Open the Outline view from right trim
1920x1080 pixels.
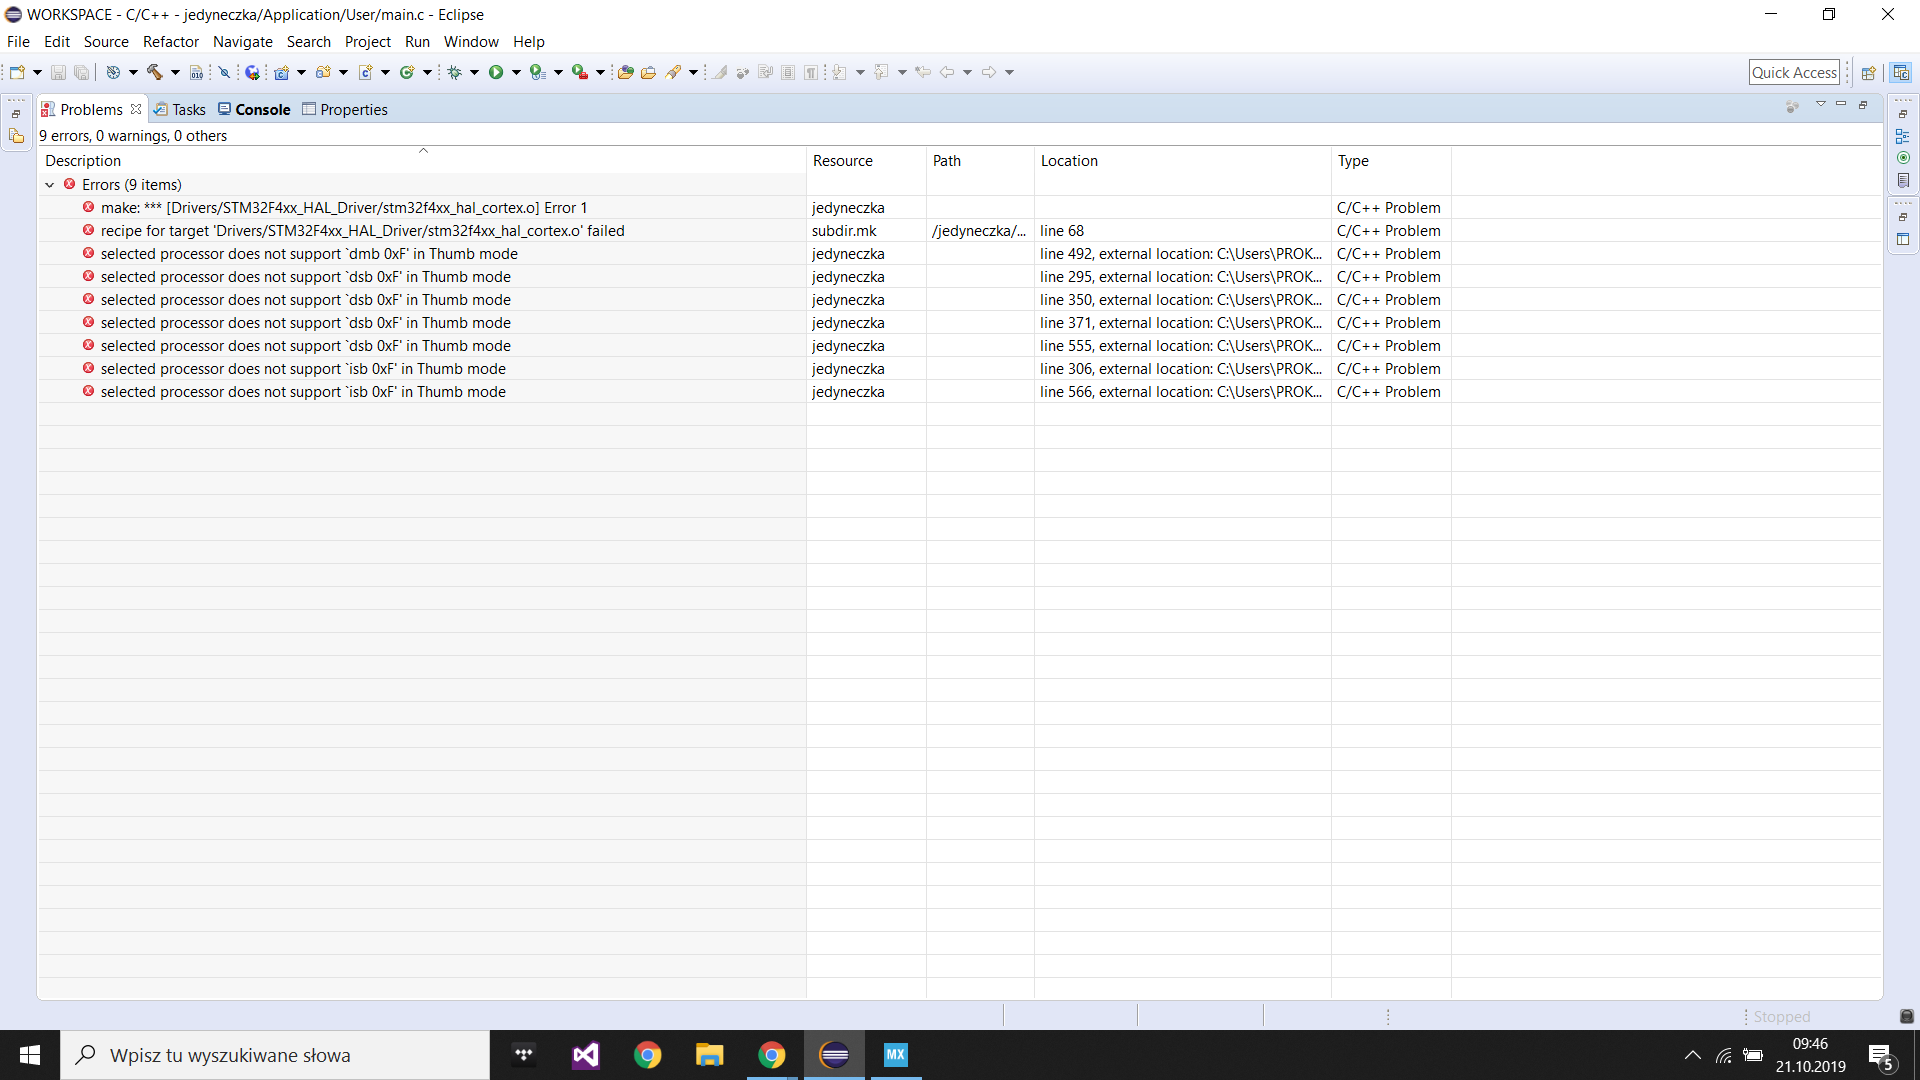1903,136
